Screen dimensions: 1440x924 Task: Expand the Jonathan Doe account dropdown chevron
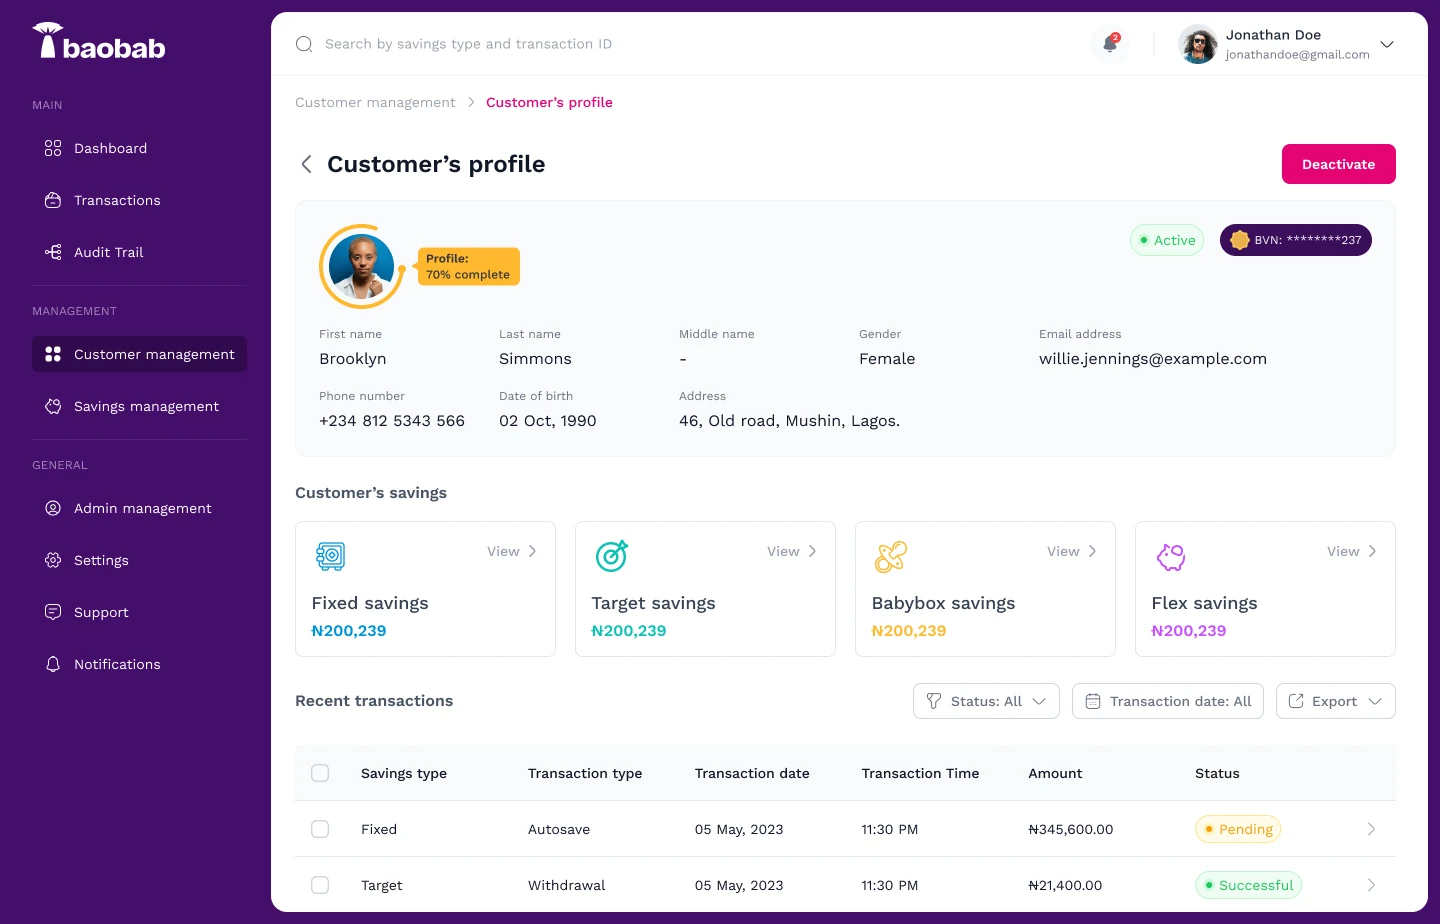[x=1387, y=44]
